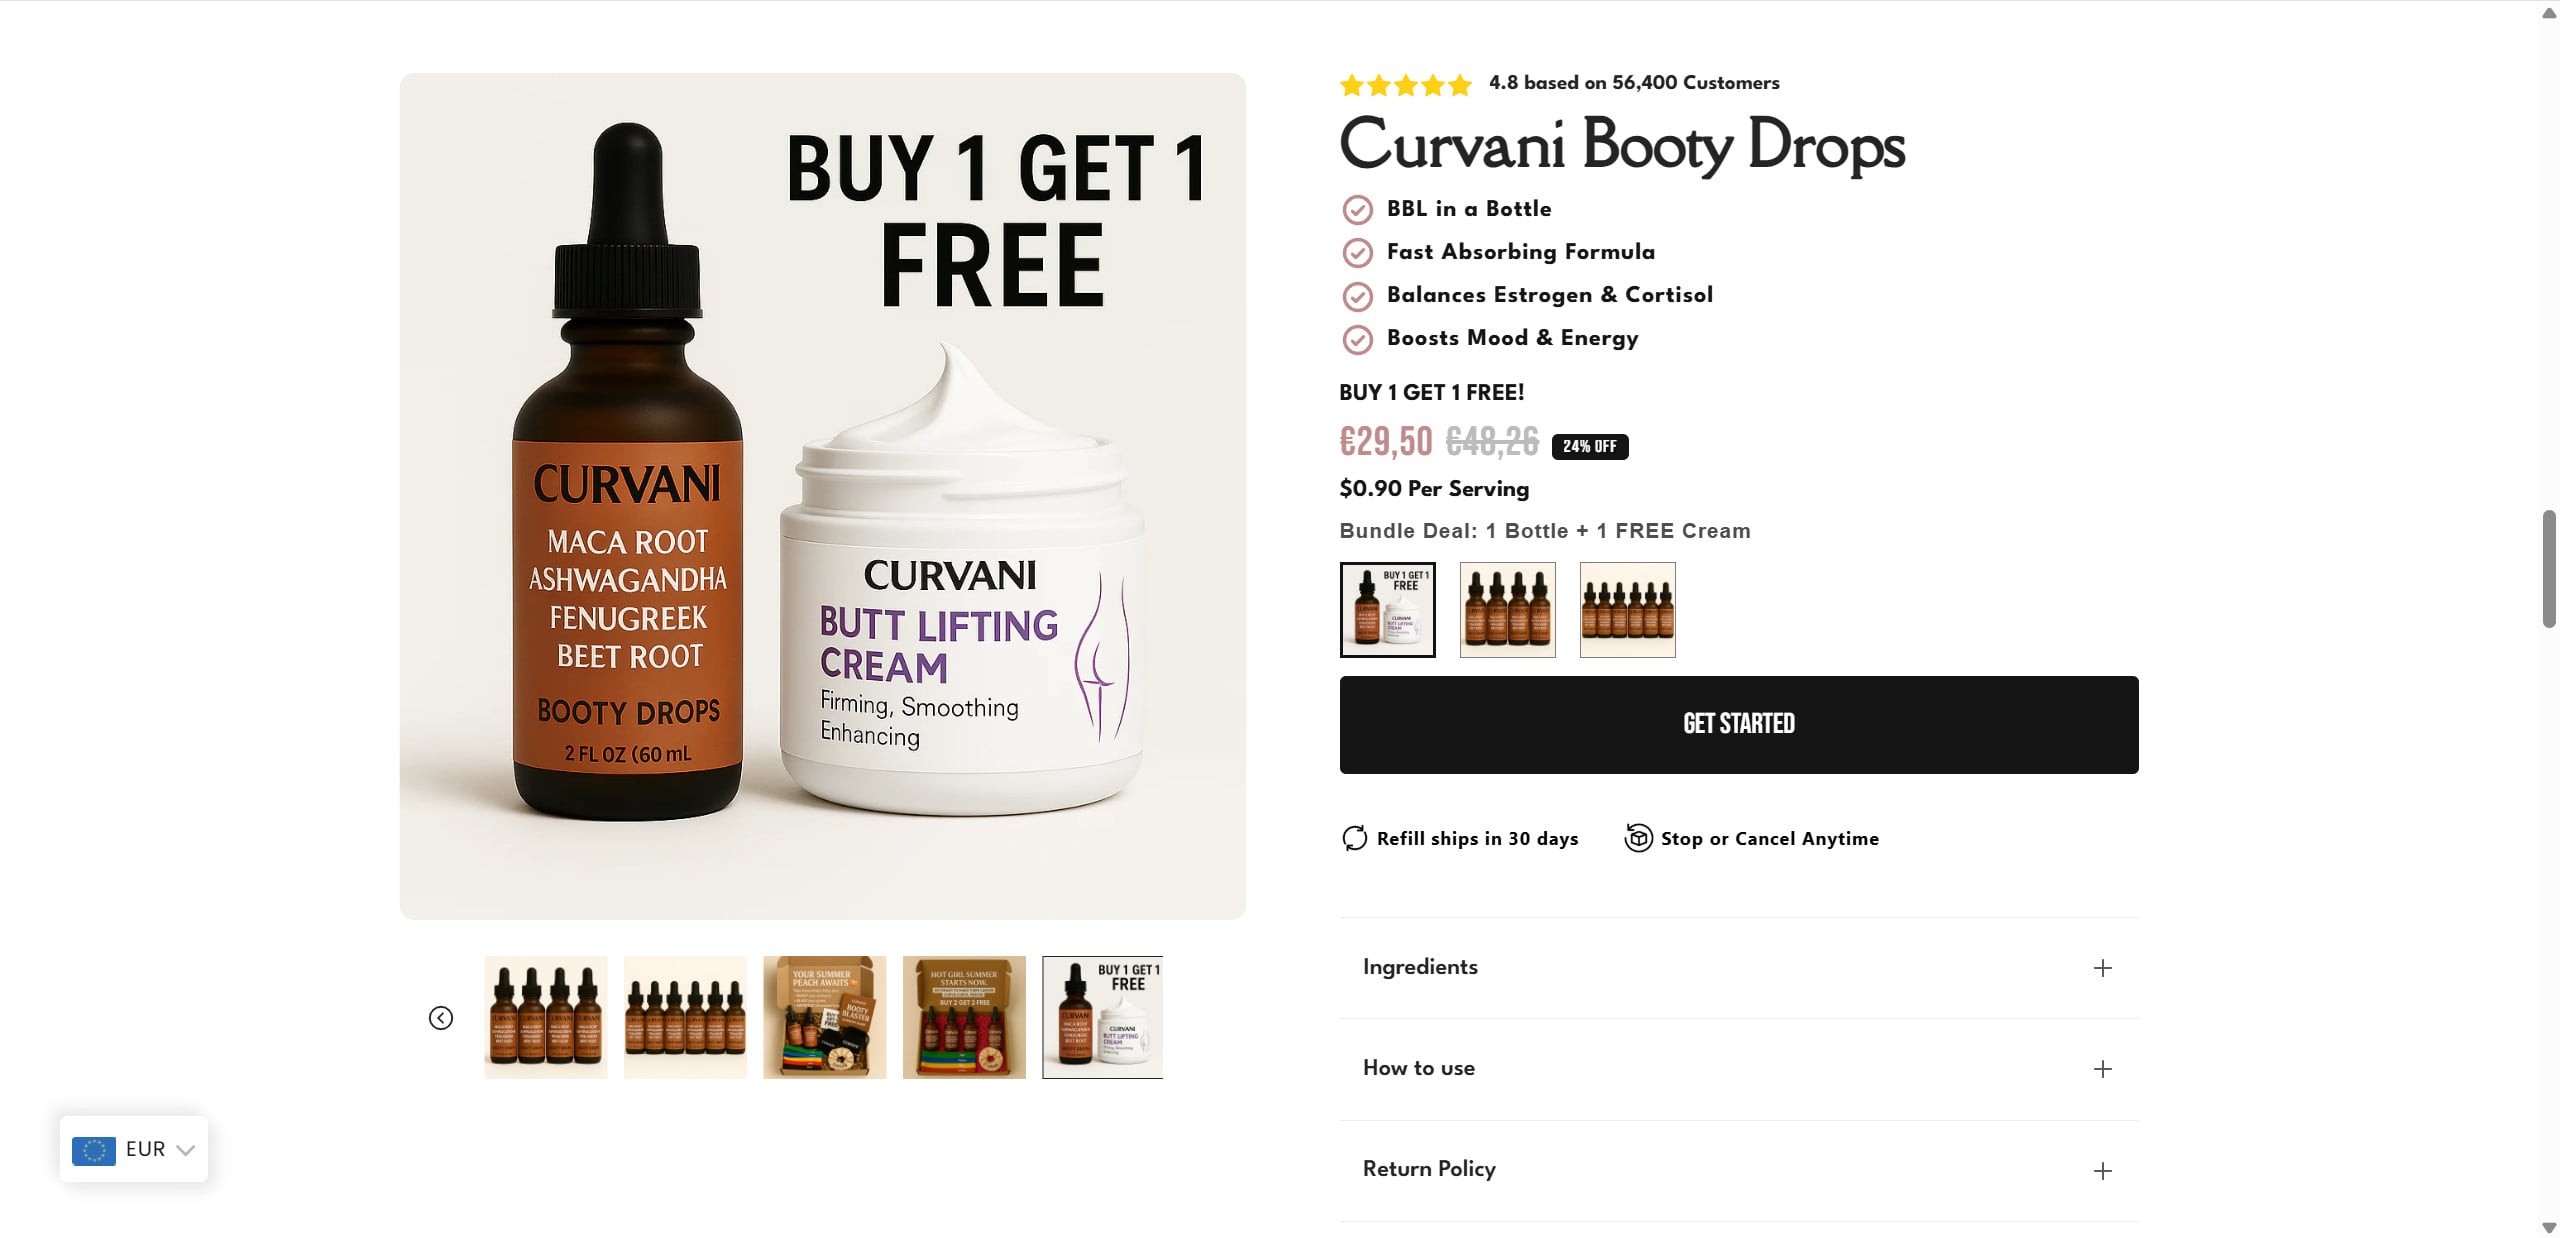Select the four-bottle bundle option

[x=1508, y=610]
